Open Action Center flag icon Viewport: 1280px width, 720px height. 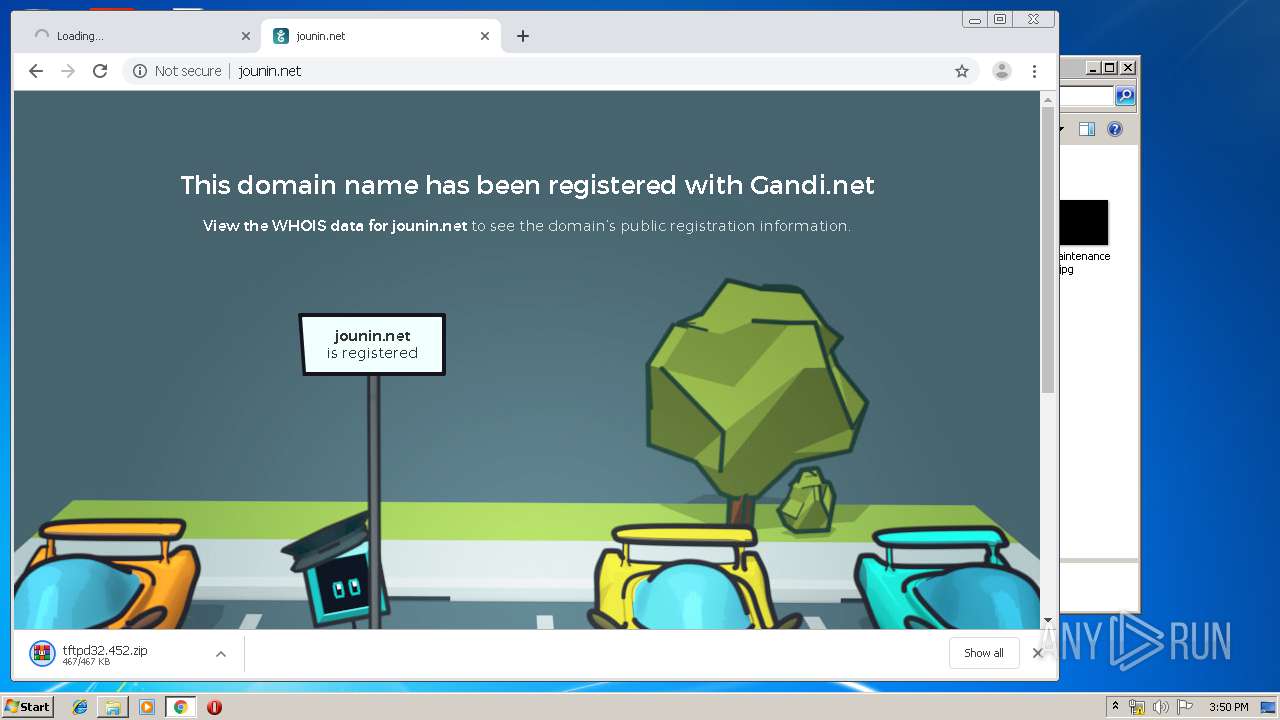click(x=1185, y=707)
